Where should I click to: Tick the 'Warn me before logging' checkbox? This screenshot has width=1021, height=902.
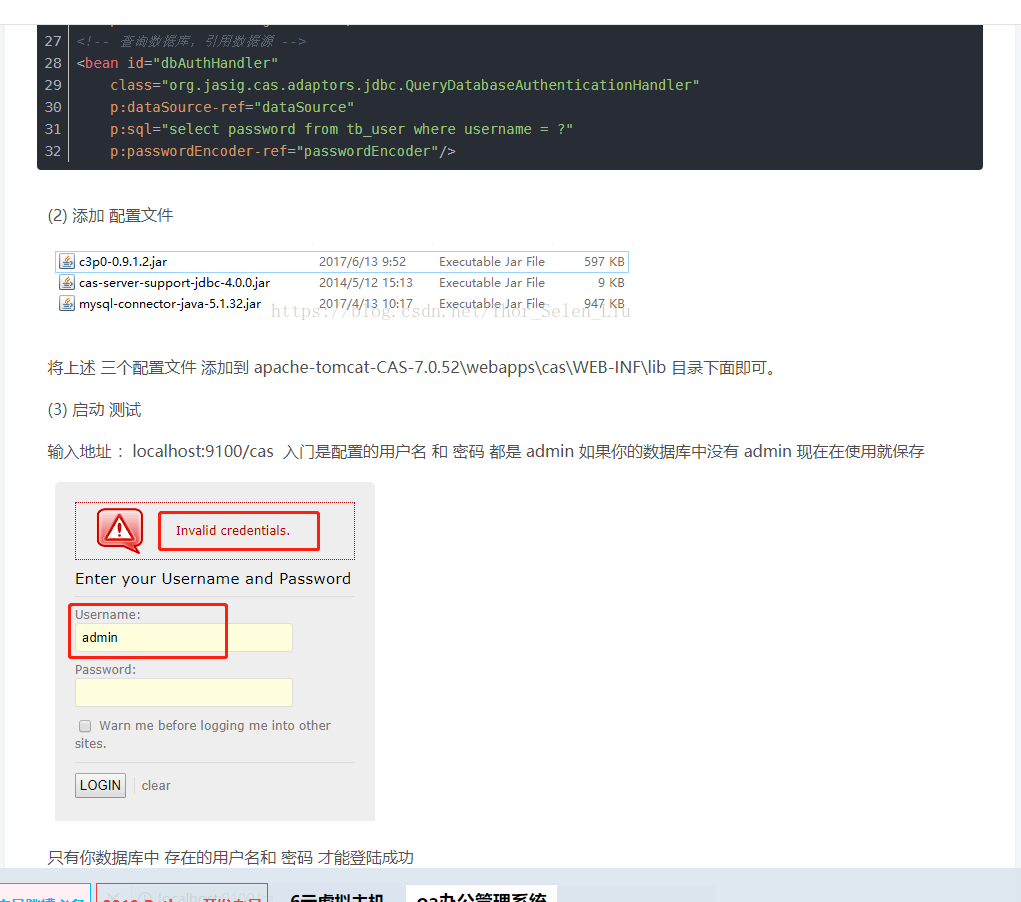pos(85,726)
